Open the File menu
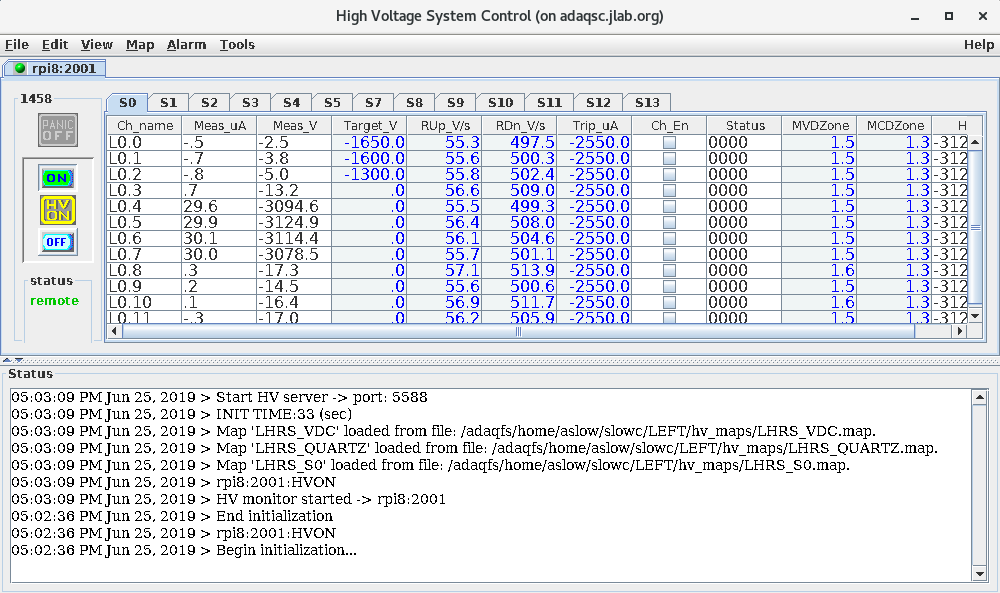Viewport: 1000px width, 593px height. coord(17,45)
